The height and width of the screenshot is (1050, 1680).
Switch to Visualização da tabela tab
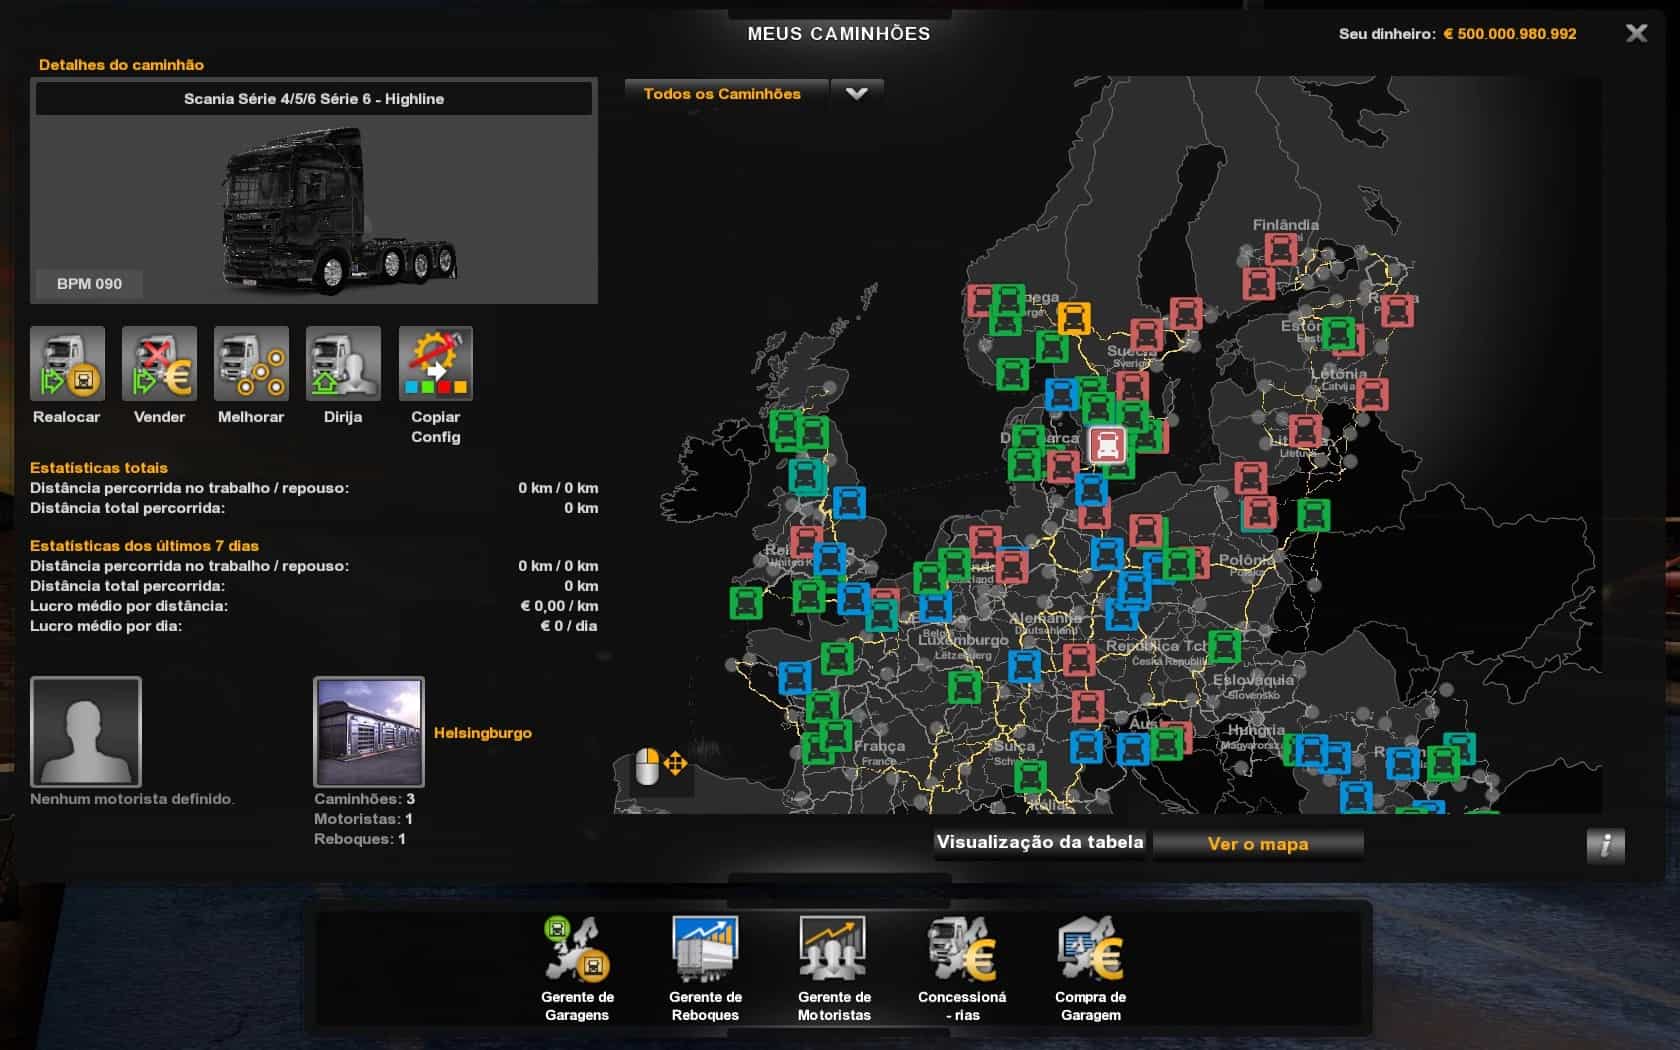click(1039, 843)
